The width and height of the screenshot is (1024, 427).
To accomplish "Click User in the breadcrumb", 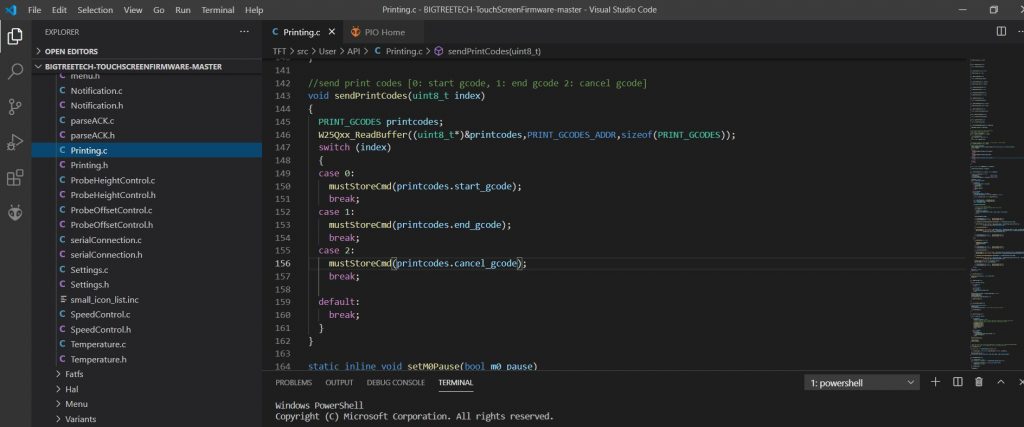I will click(x=327, y=51).
